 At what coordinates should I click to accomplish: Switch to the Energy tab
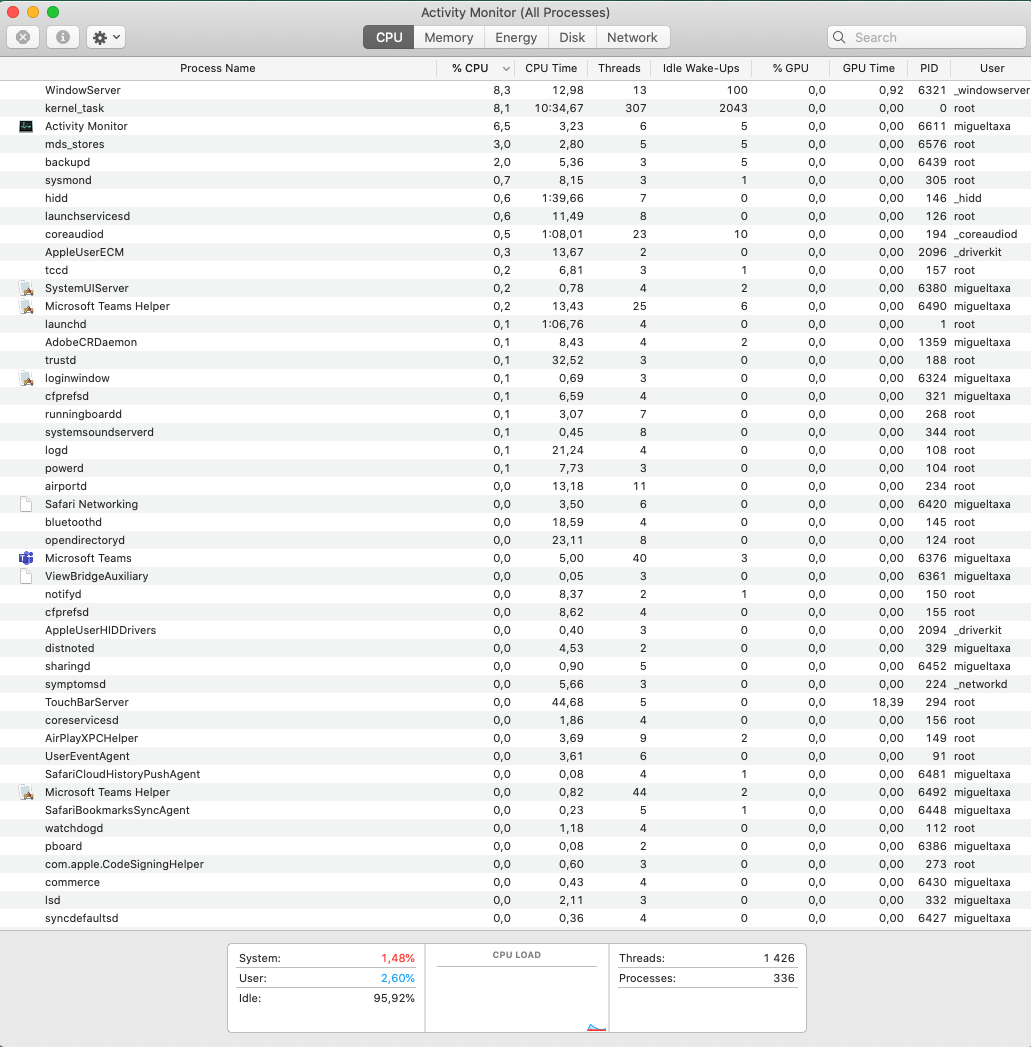point(516,37)
